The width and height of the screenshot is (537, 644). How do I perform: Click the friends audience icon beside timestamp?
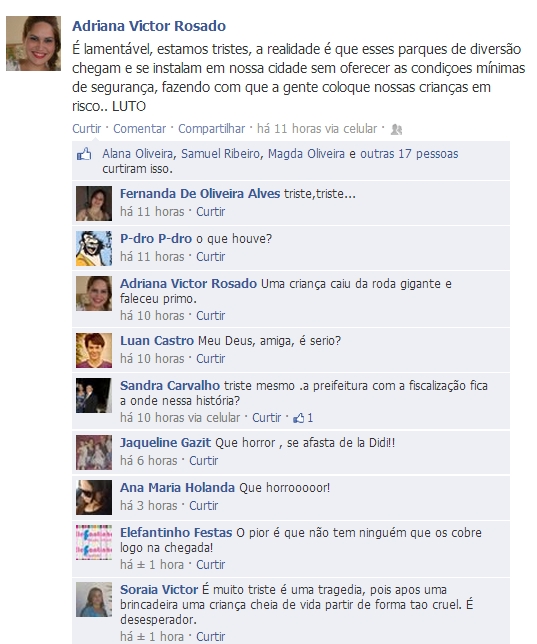[x=396, y=129]
